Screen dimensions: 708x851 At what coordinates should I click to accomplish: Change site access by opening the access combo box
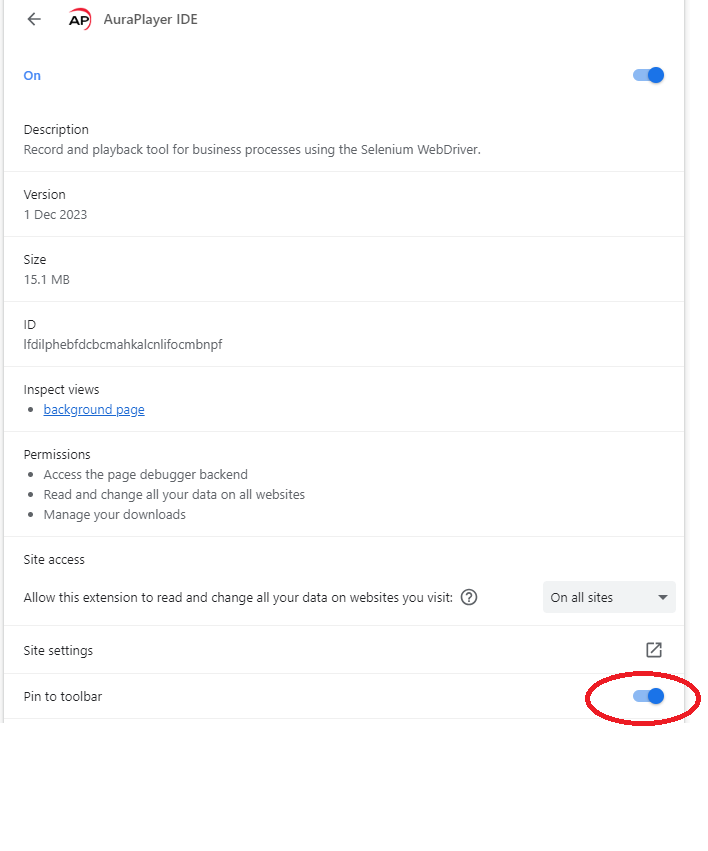click(608, 597)
